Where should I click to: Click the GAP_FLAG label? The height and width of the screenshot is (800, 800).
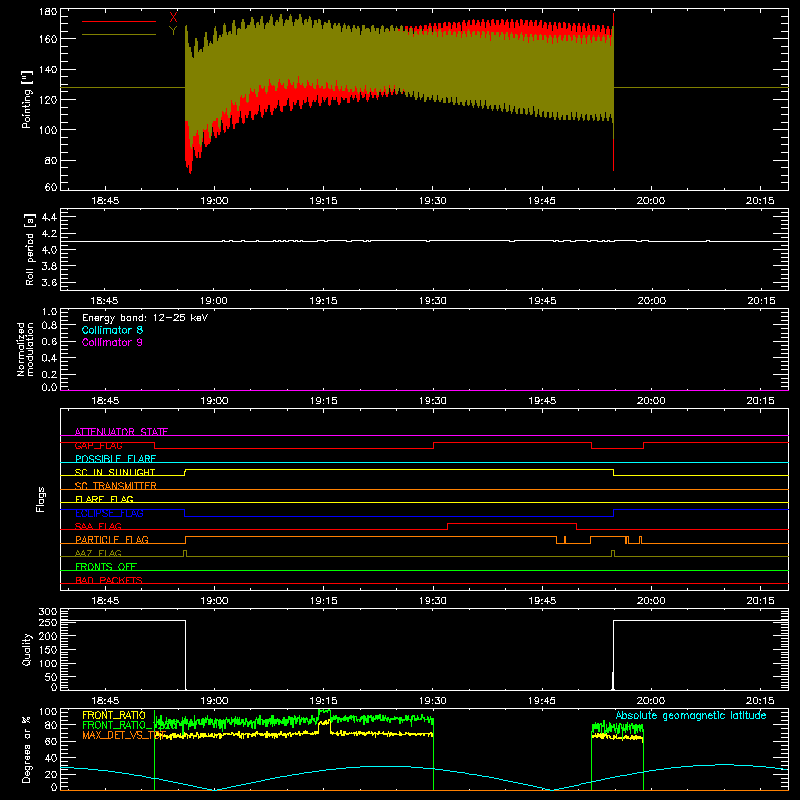point(98,445)
